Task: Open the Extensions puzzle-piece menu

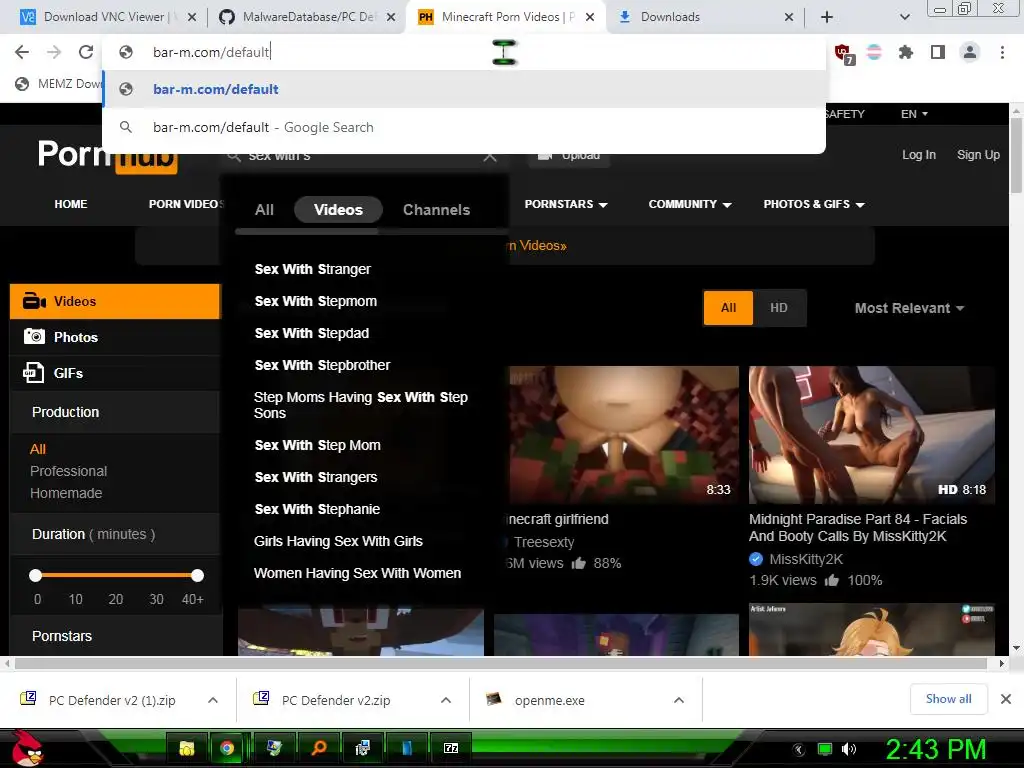Action: pos(905,52)
